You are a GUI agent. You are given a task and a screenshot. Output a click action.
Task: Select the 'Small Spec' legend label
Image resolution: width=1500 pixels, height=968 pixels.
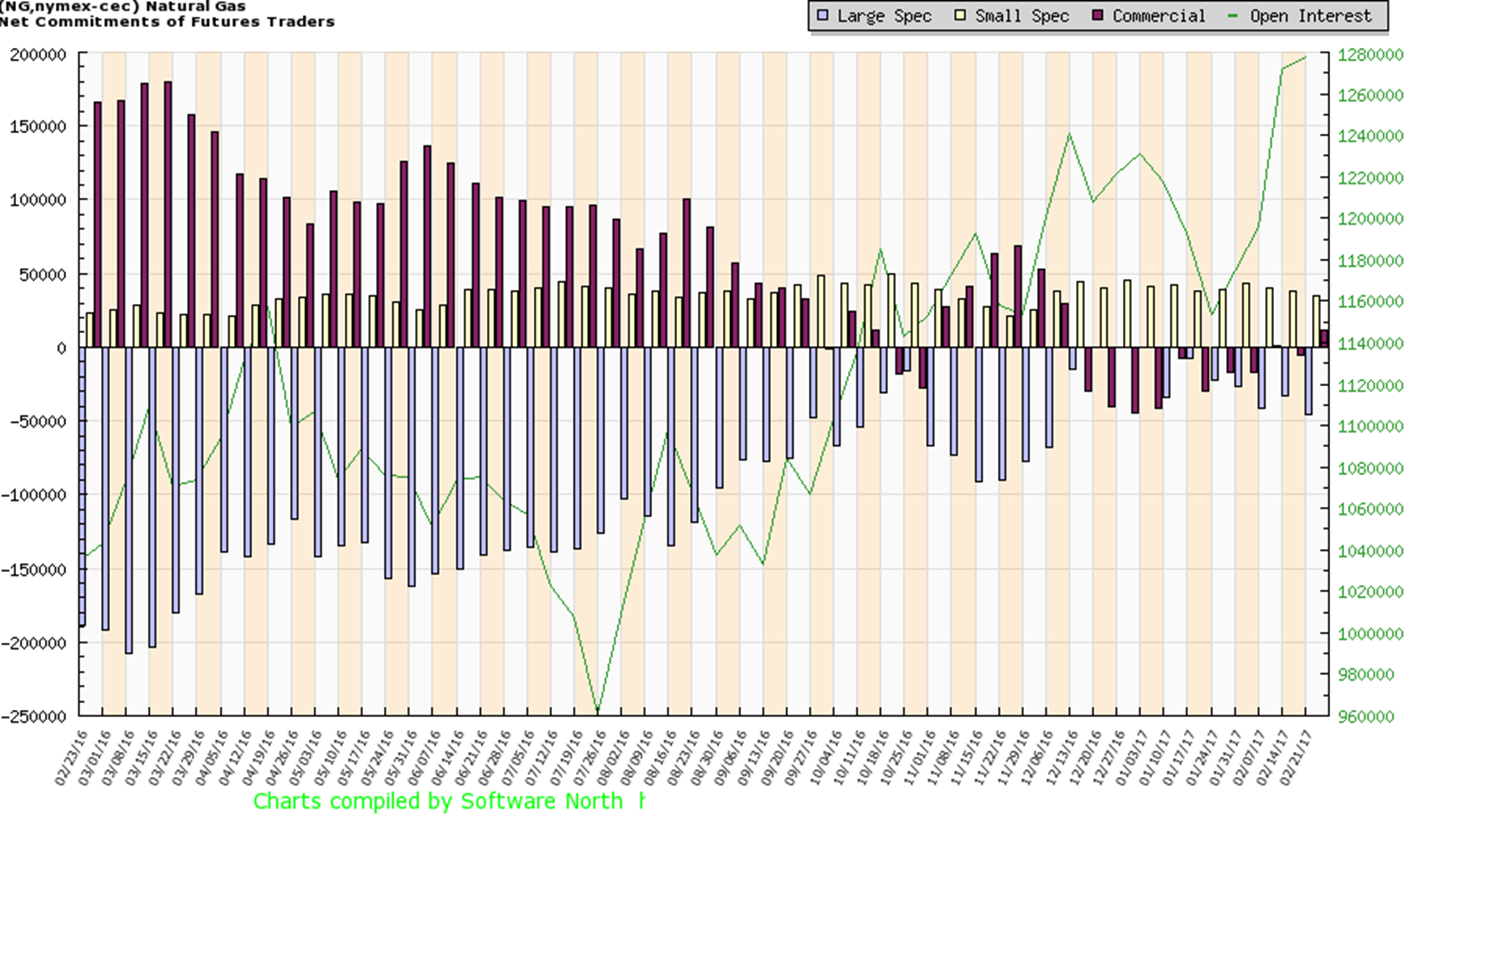[1022, 16]
